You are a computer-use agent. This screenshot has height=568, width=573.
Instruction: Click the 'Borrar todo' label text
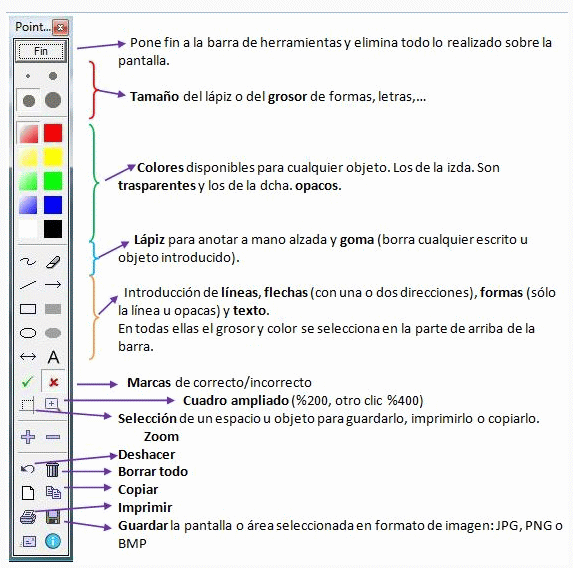click(x=153, y=472)
